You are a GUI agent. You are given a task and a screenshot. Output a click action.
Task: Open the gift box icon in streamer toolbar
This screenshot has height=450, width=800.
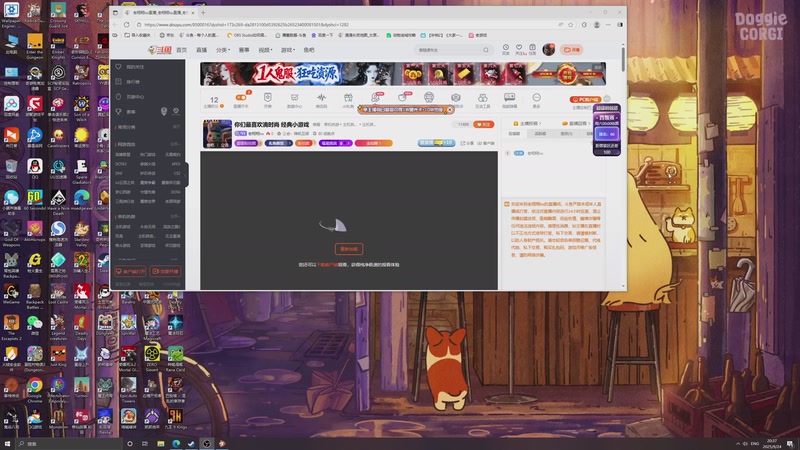pos(348,99)
